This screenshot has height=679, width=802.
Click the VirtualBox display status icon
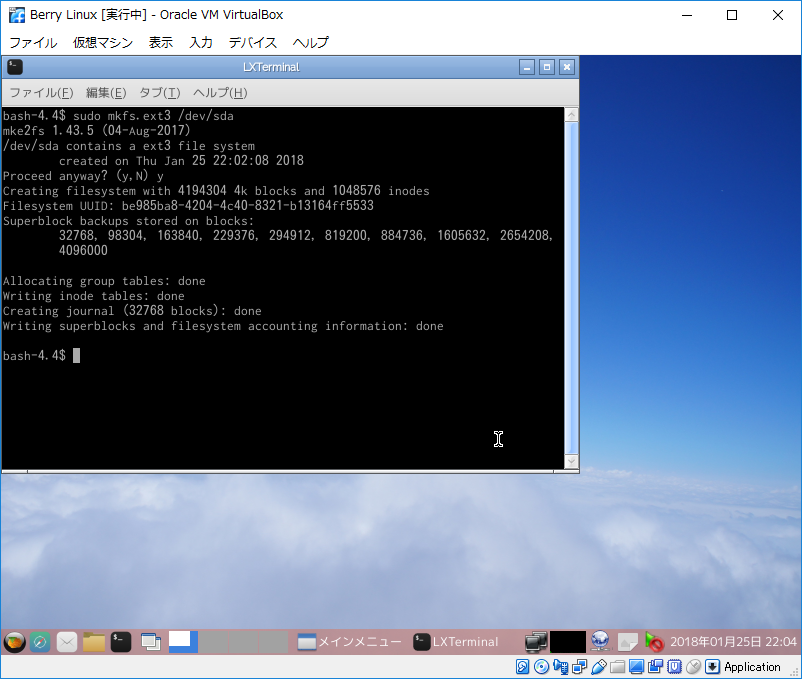coord(636,667)
